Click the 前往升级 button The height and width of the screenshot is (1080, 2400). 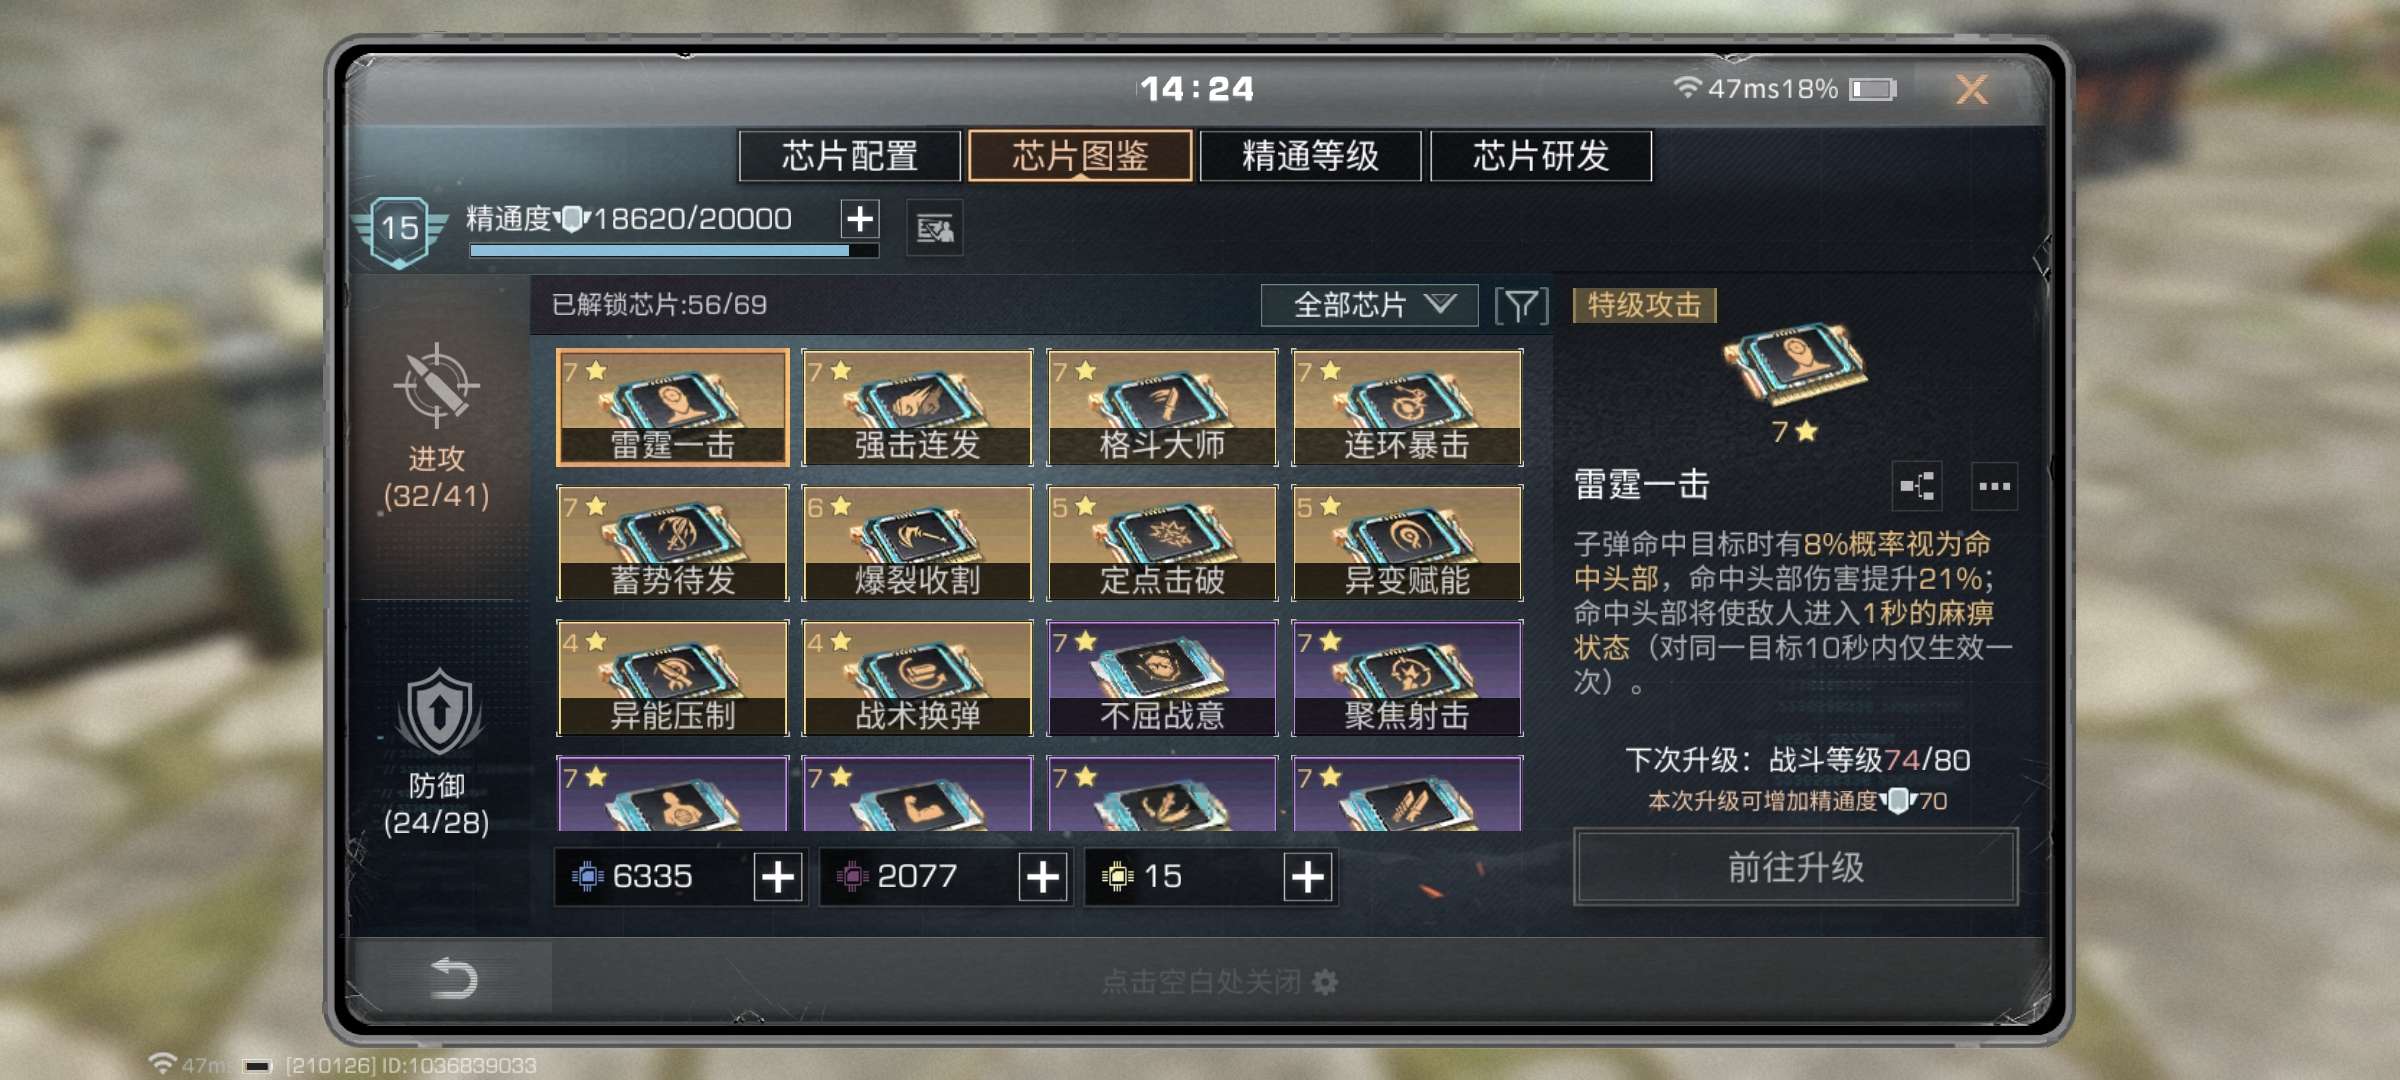pos(1795,867)
